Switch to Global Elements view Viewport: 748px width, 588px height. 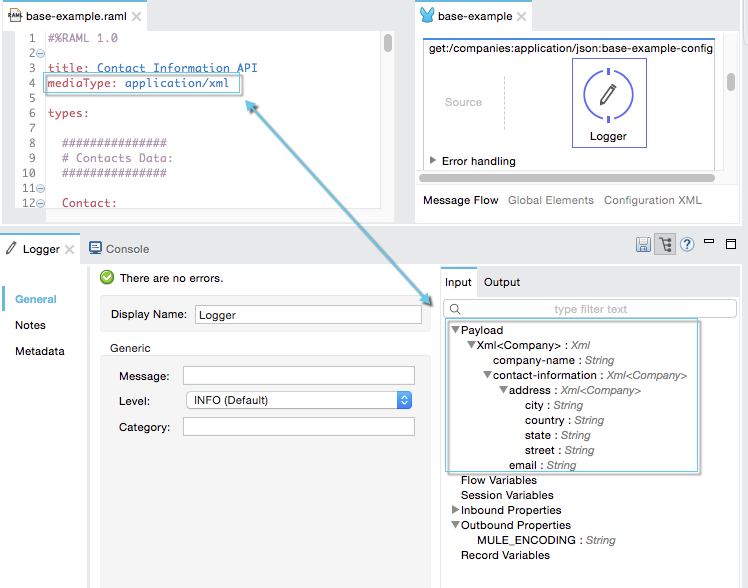click(551, 200)
